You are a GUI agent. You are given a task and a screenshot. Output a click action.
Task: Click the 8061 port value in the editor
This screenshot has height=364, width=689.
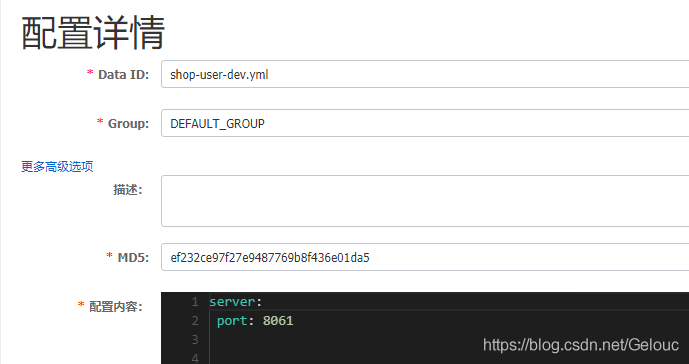coord(278,321)
